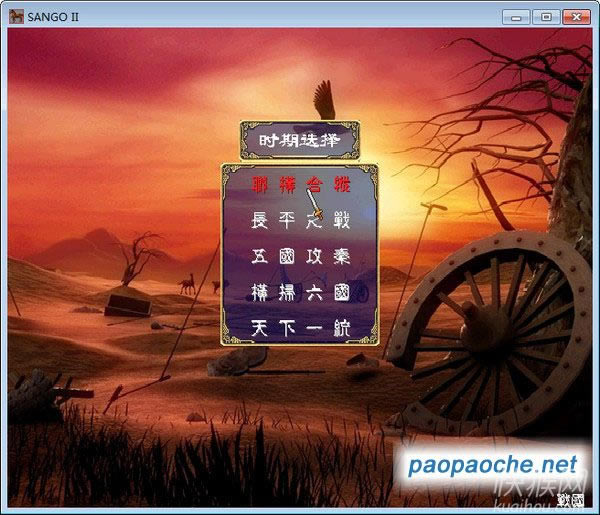Start the 天下一統 scenario
The image size is (600, 515).
[300, 328]
